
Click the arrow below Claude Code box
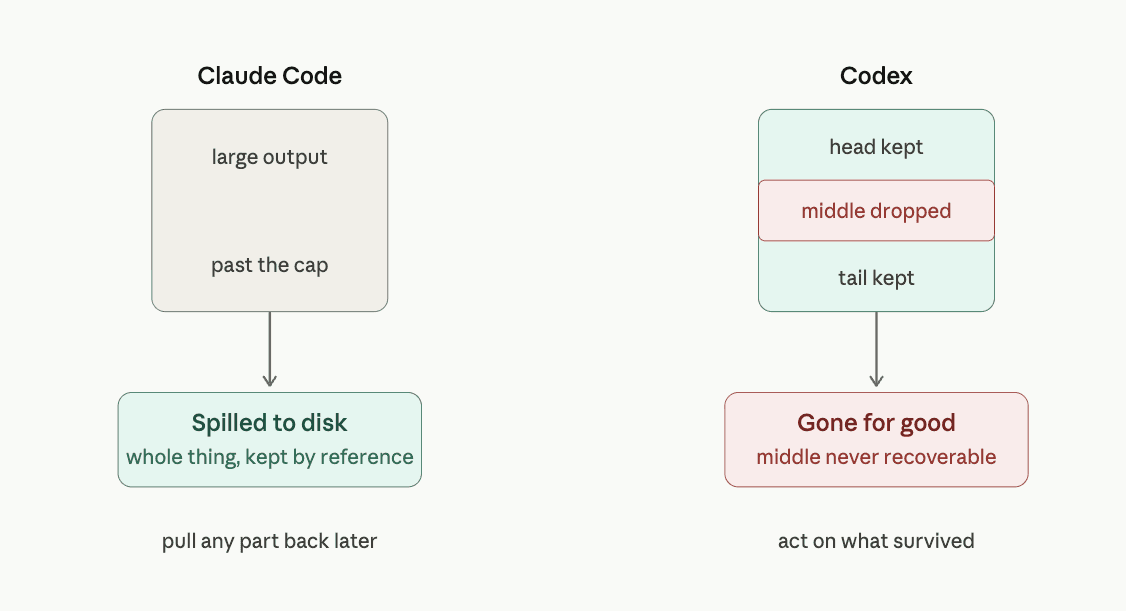269,350
